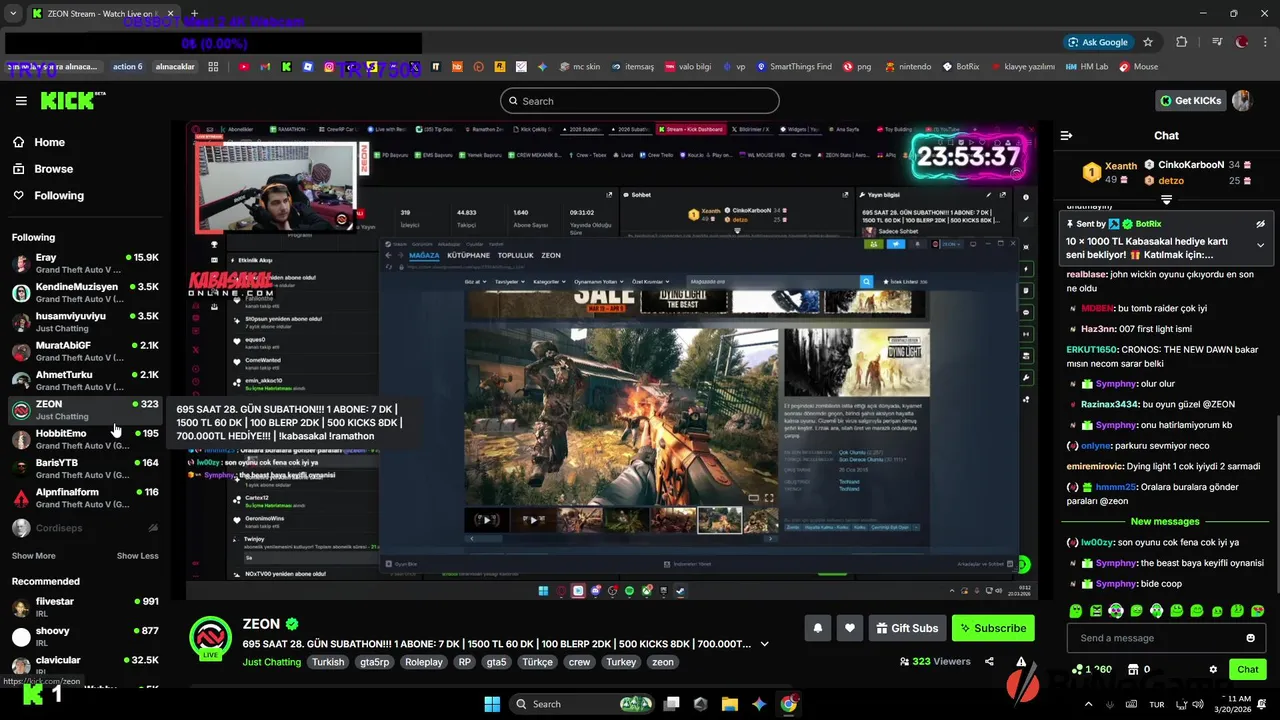Open Chrome tab search dropdown
The height and width of the screenshot is (720, 1280).
pyautogui.click(x=13, y=14)
